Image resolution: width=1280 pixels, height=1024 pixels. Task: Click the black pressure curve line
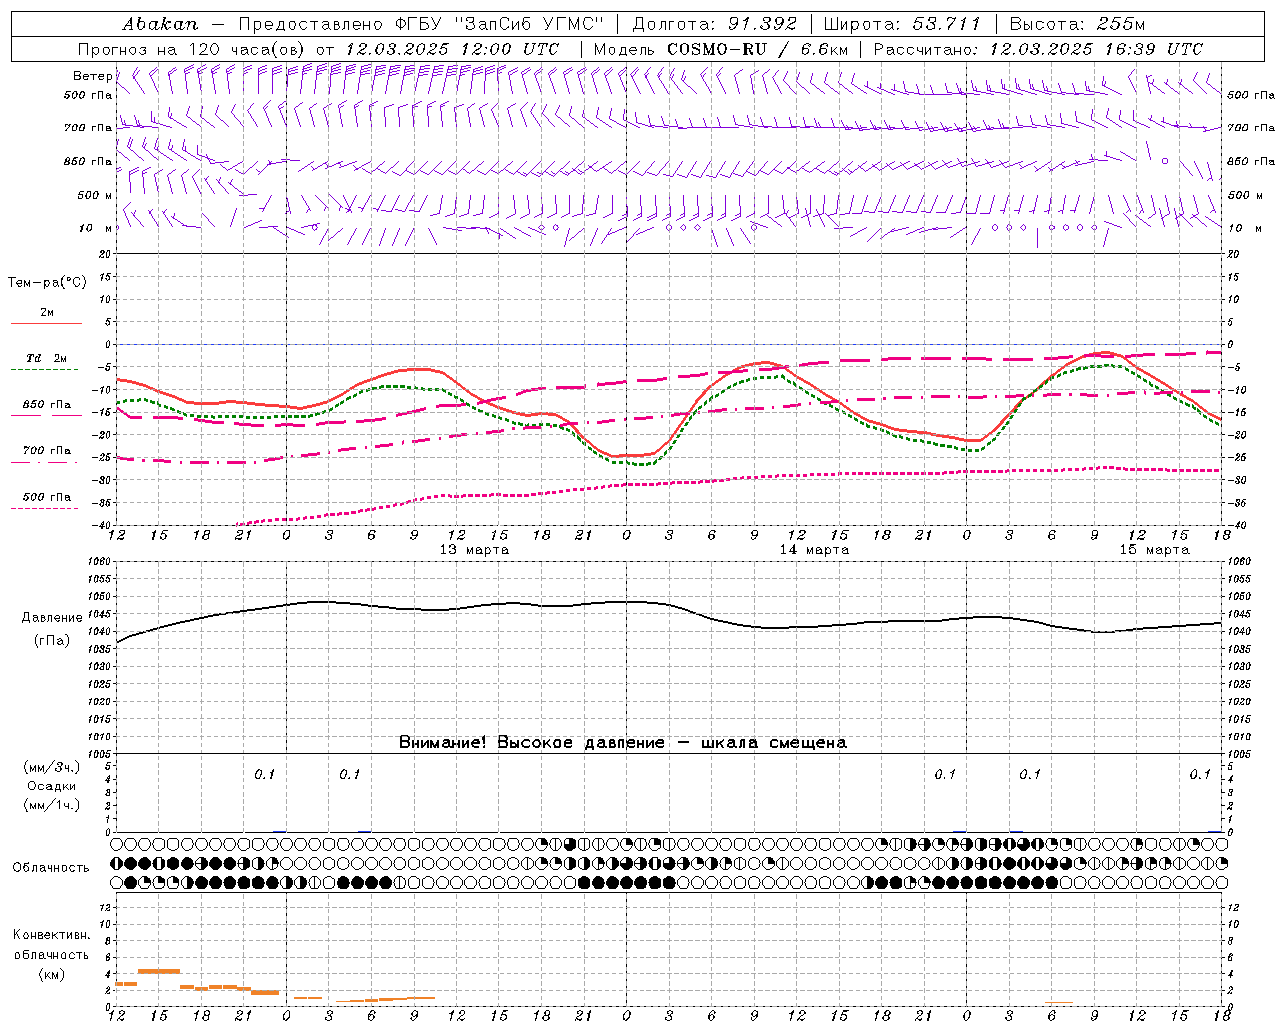669,606
